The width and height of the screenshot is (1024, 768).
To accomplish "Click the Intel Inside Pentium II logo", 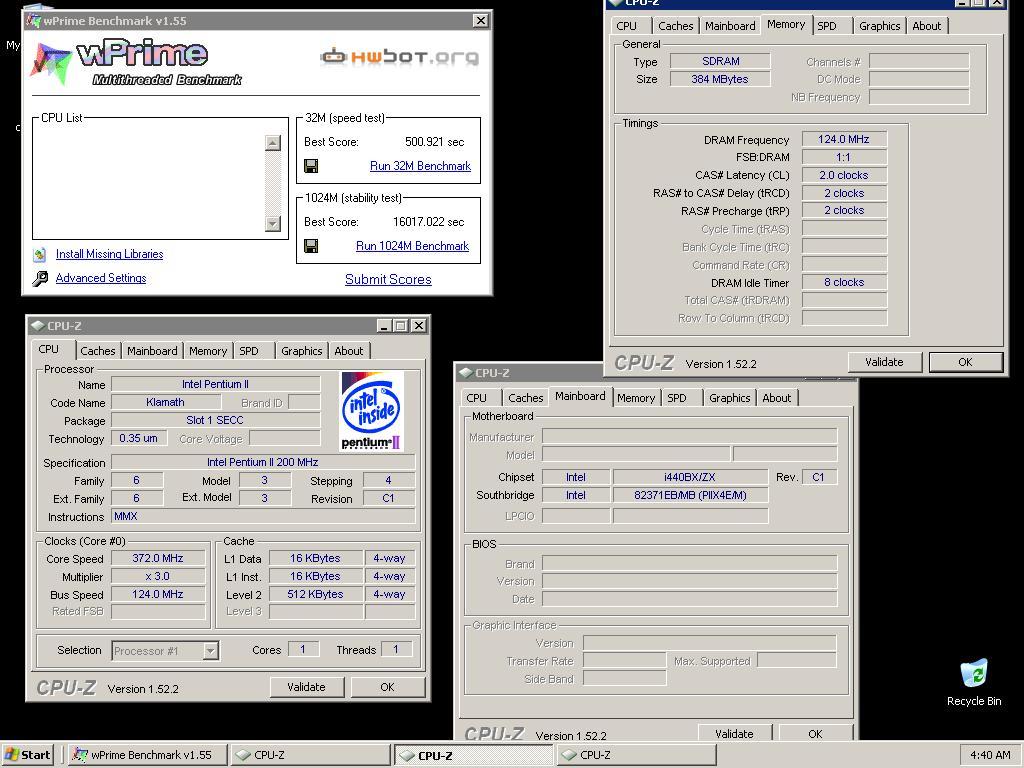I will [x=372, y=411].
